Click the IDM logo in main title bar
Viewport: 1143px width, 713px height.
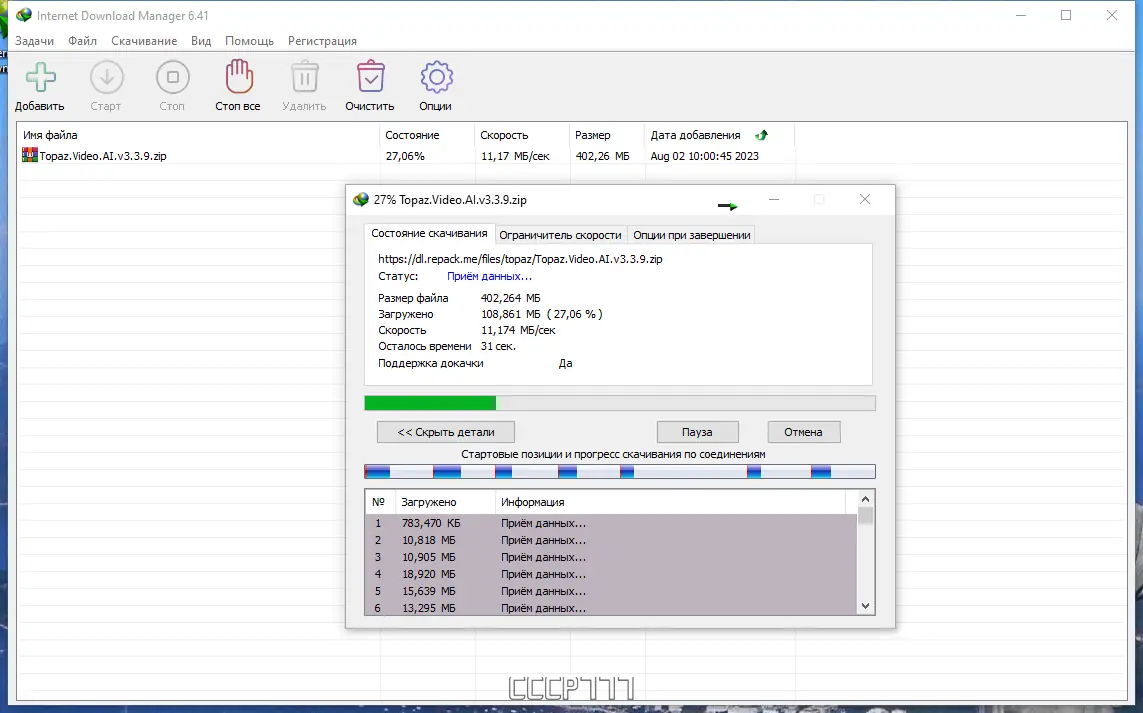pos(23,15)
